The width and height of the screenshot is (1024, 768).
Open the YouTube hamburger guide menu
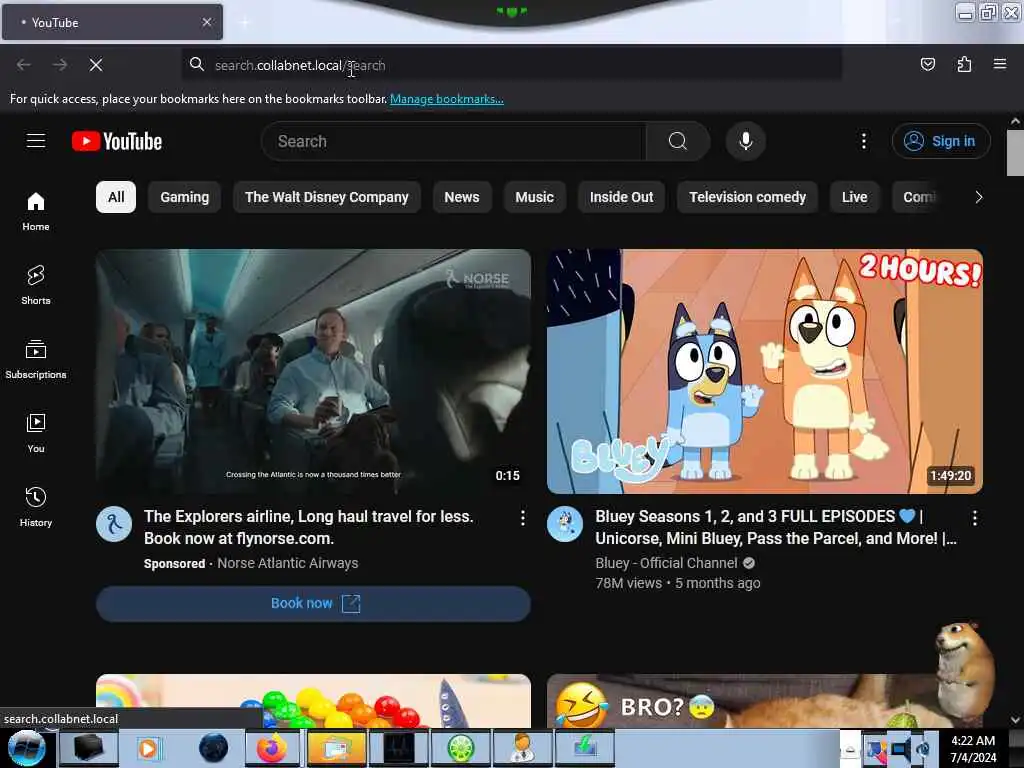tap(36, 141)
